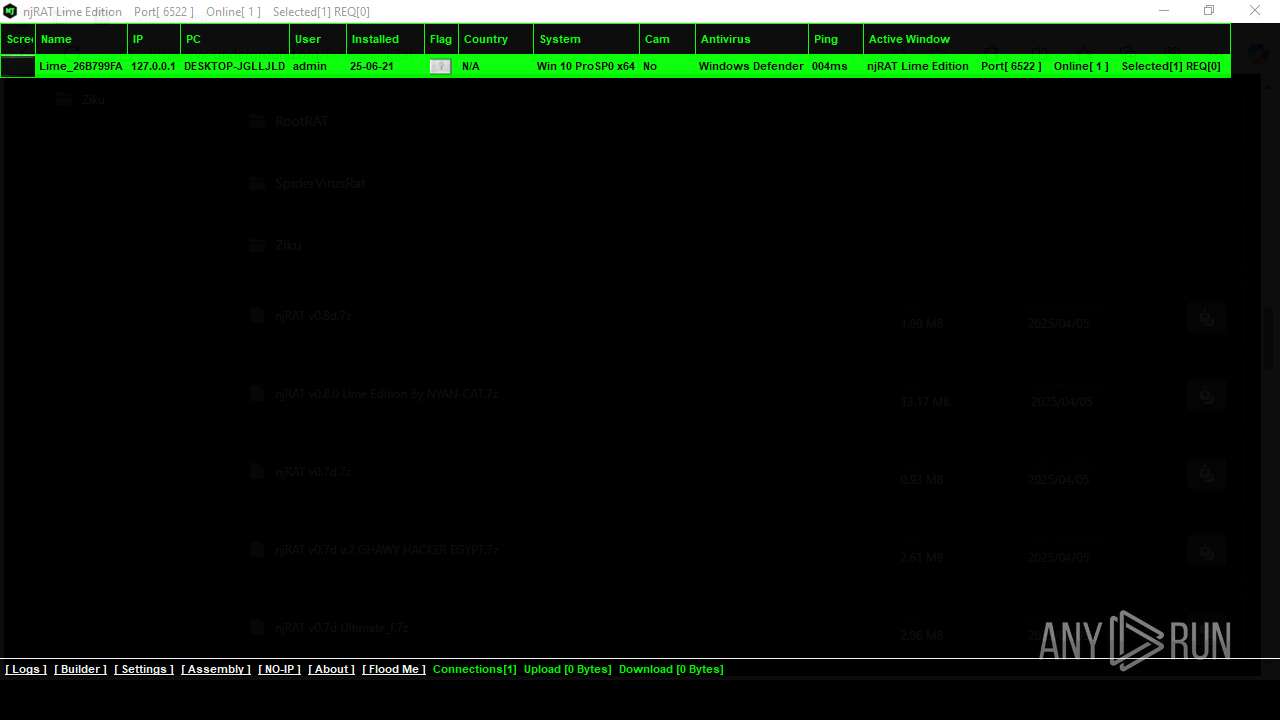1280x720 pixels.
Task: Click the Upload [0 Bytes] status text
Action: 567,669
